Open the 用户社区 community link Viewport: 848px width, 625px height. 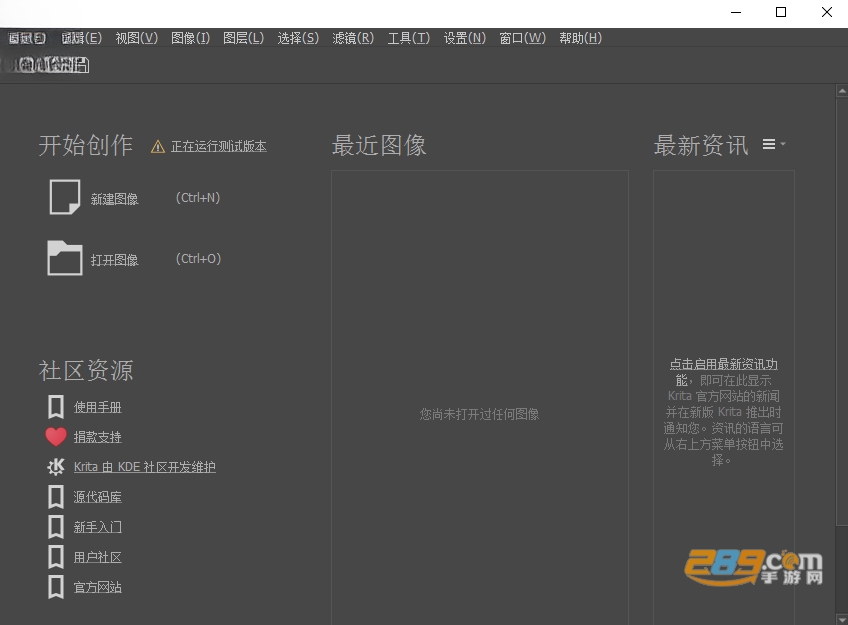tap(97, 557)
